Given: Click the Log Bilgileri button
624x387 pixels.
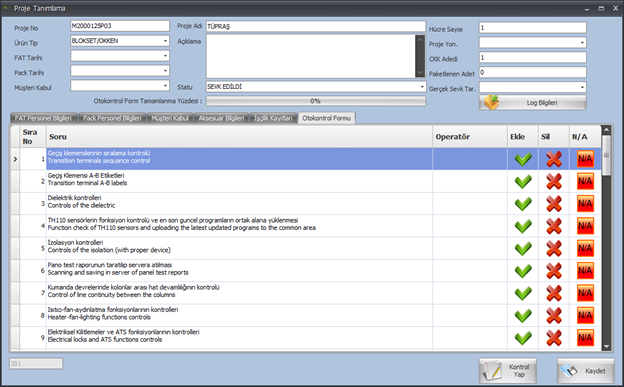Looking at the screenshot, I should point(532,103).
